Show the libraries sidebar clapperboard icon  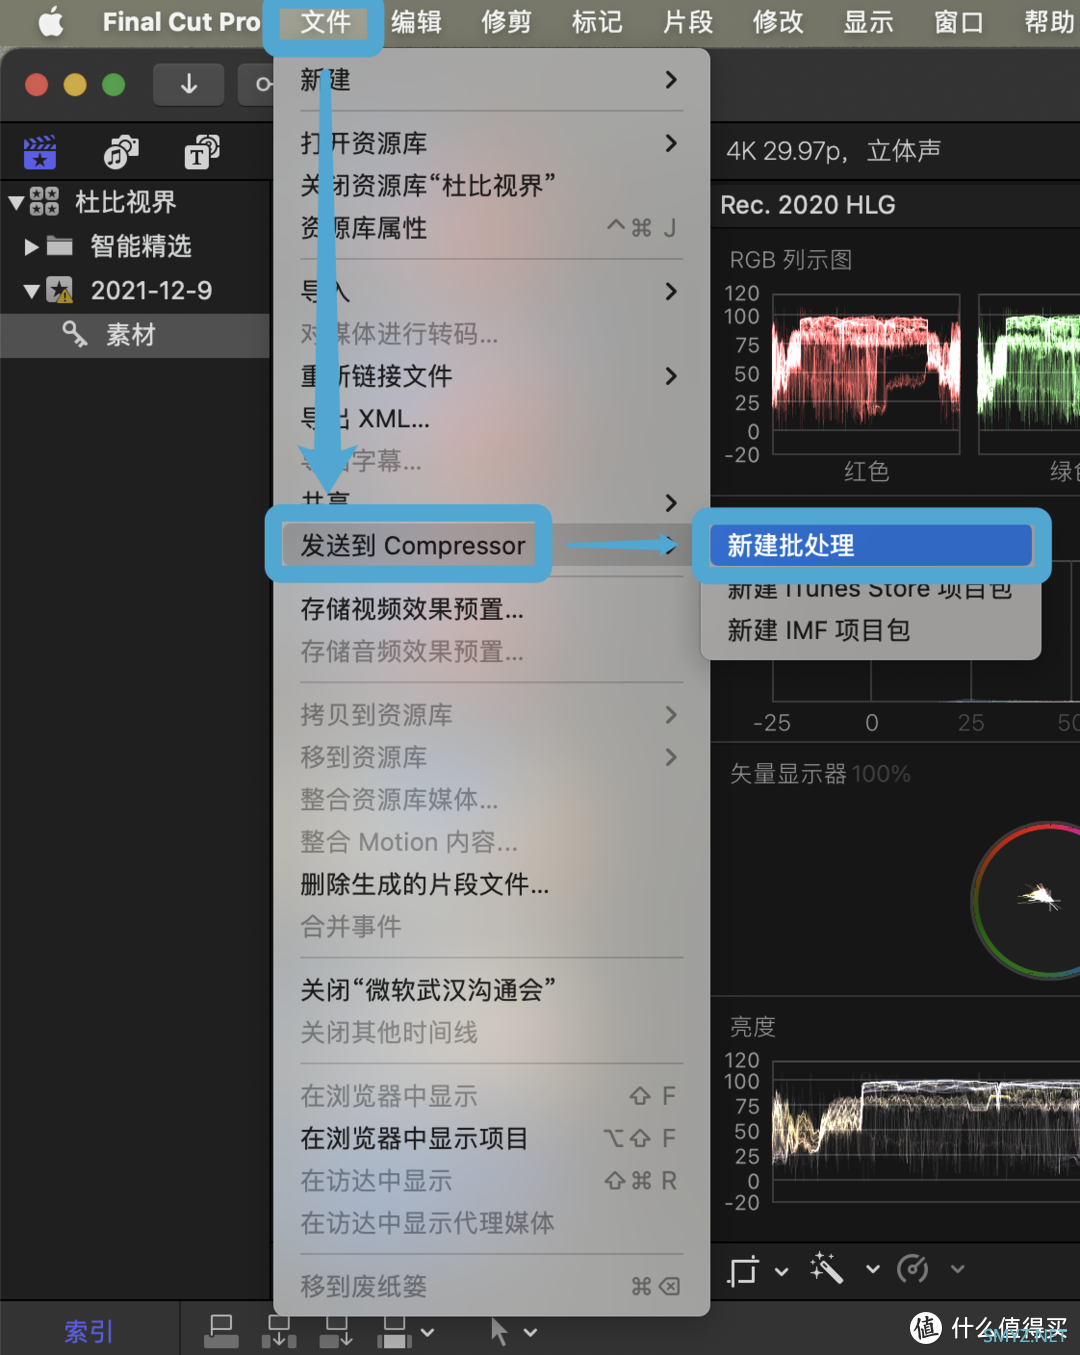pos(40,153)
